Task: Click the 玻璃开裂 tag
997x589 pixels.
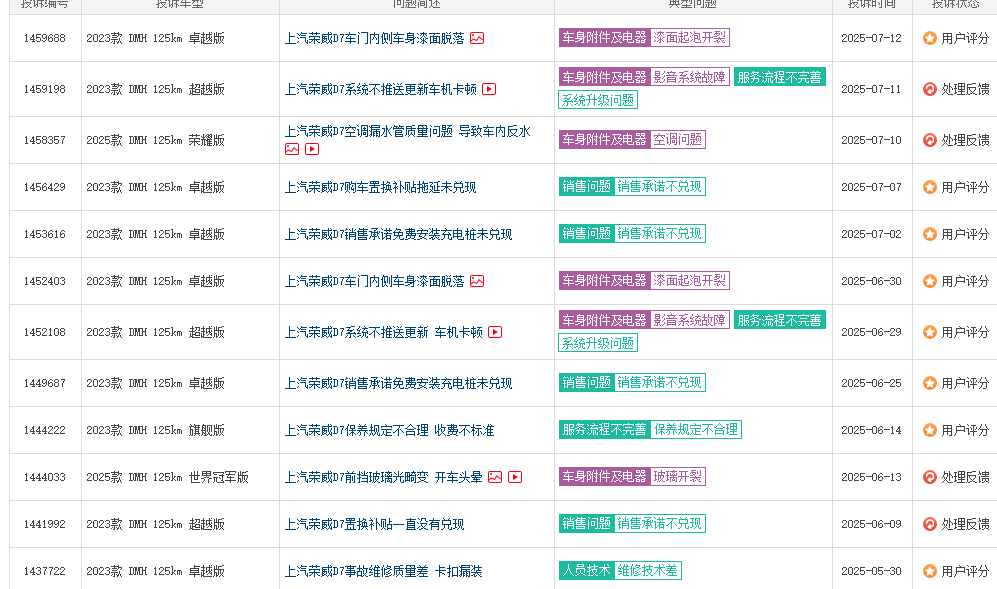Action: [x=678, y=476]
